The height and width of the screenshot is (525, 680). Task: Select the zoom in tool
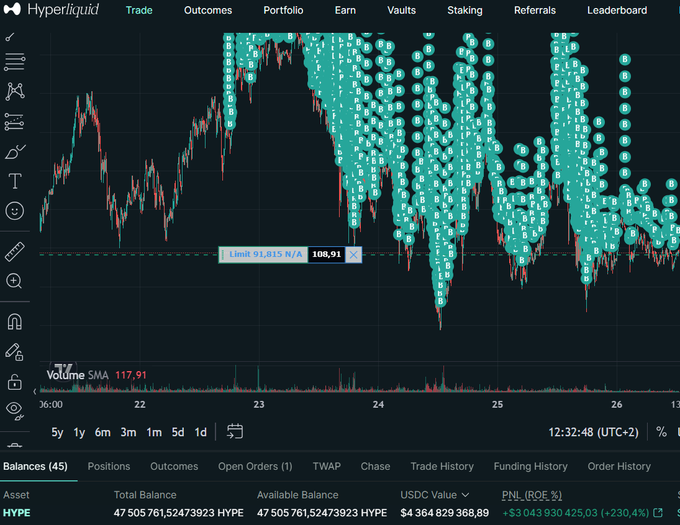(x=14, y=281)
